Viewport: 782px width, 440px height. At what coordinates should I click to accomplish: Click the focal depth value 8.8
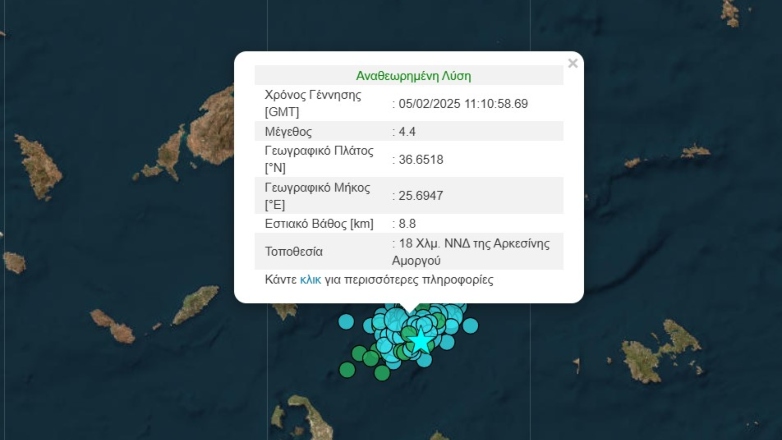[407, 223]
